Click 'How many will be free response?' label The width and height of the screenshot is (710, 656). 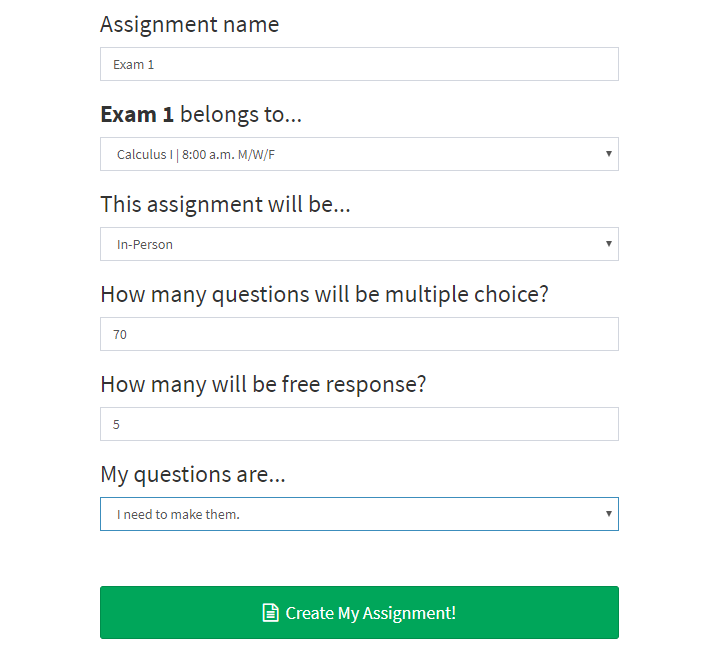(263, 384)
